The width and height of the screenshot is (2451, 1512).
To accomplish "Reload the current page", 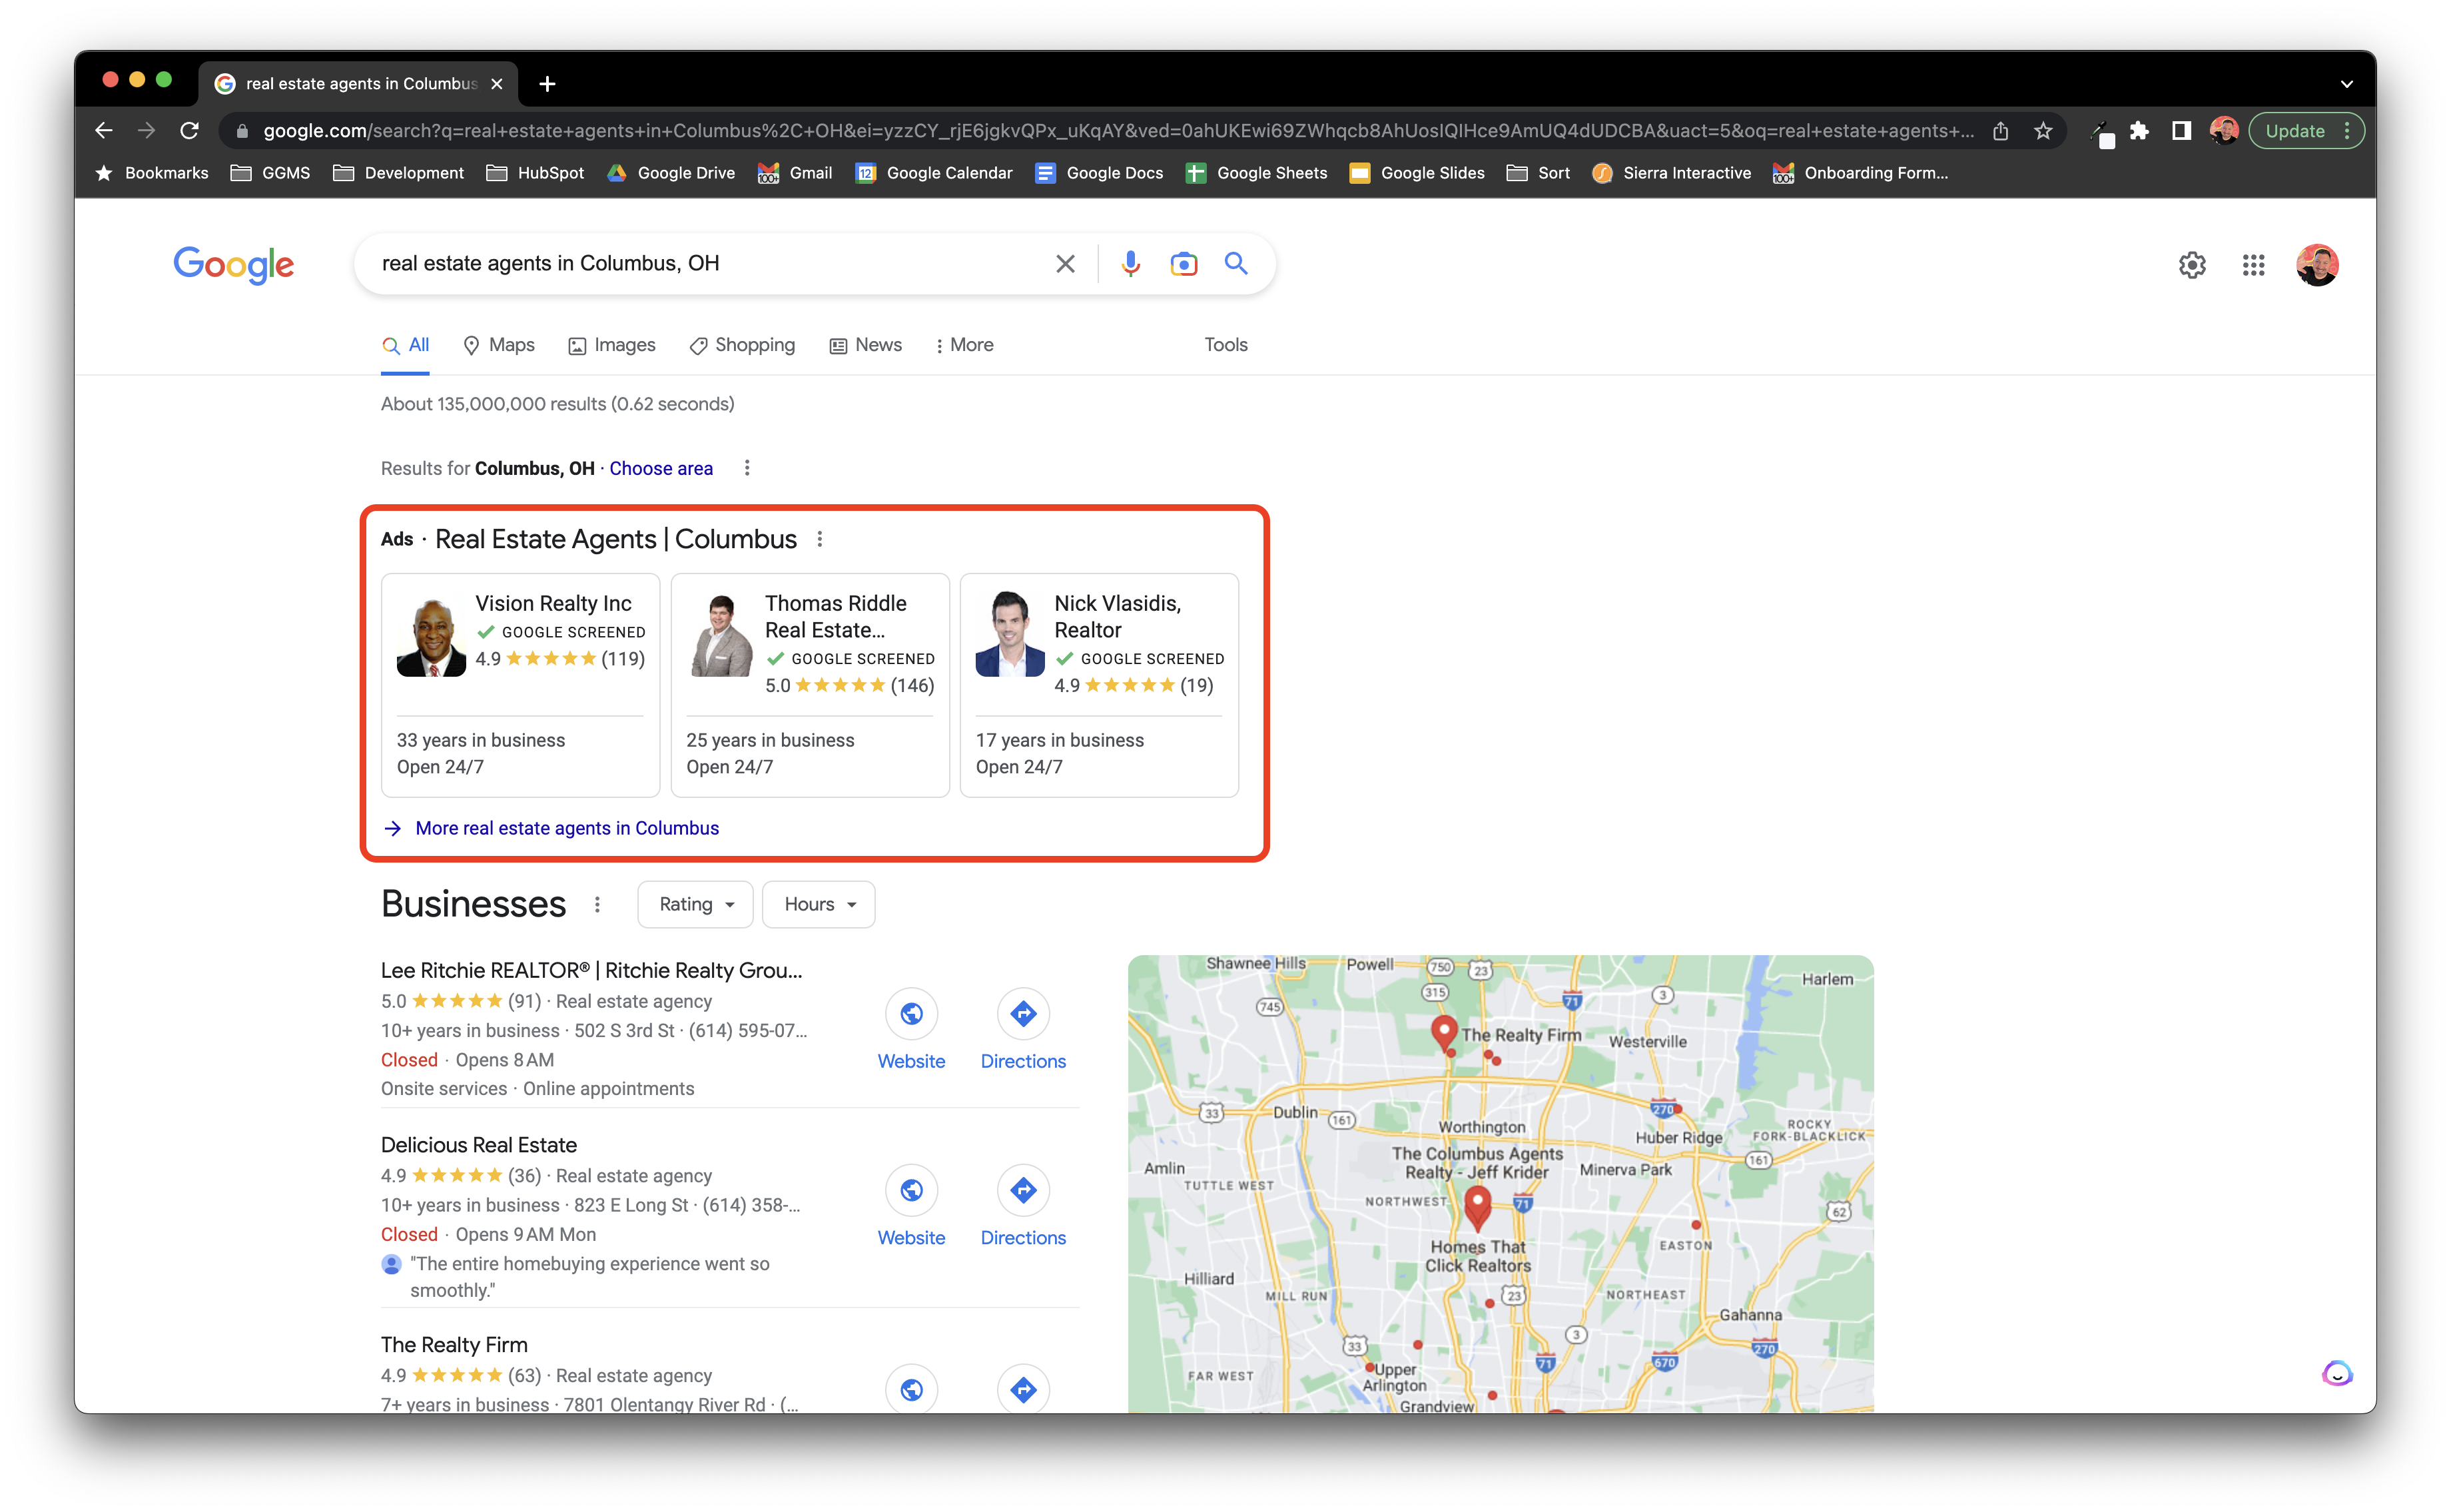I will 189,130.
